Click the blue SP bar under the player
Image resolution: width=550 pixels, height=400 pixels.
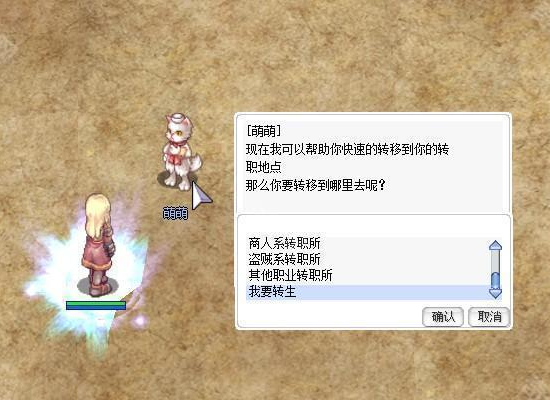click(x=96, y=307)
